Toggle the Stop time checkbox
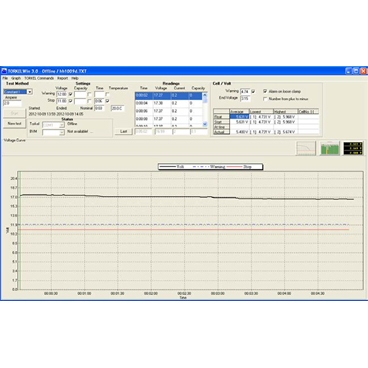This screenshot has width=368, height=368. tap(107, 101)
